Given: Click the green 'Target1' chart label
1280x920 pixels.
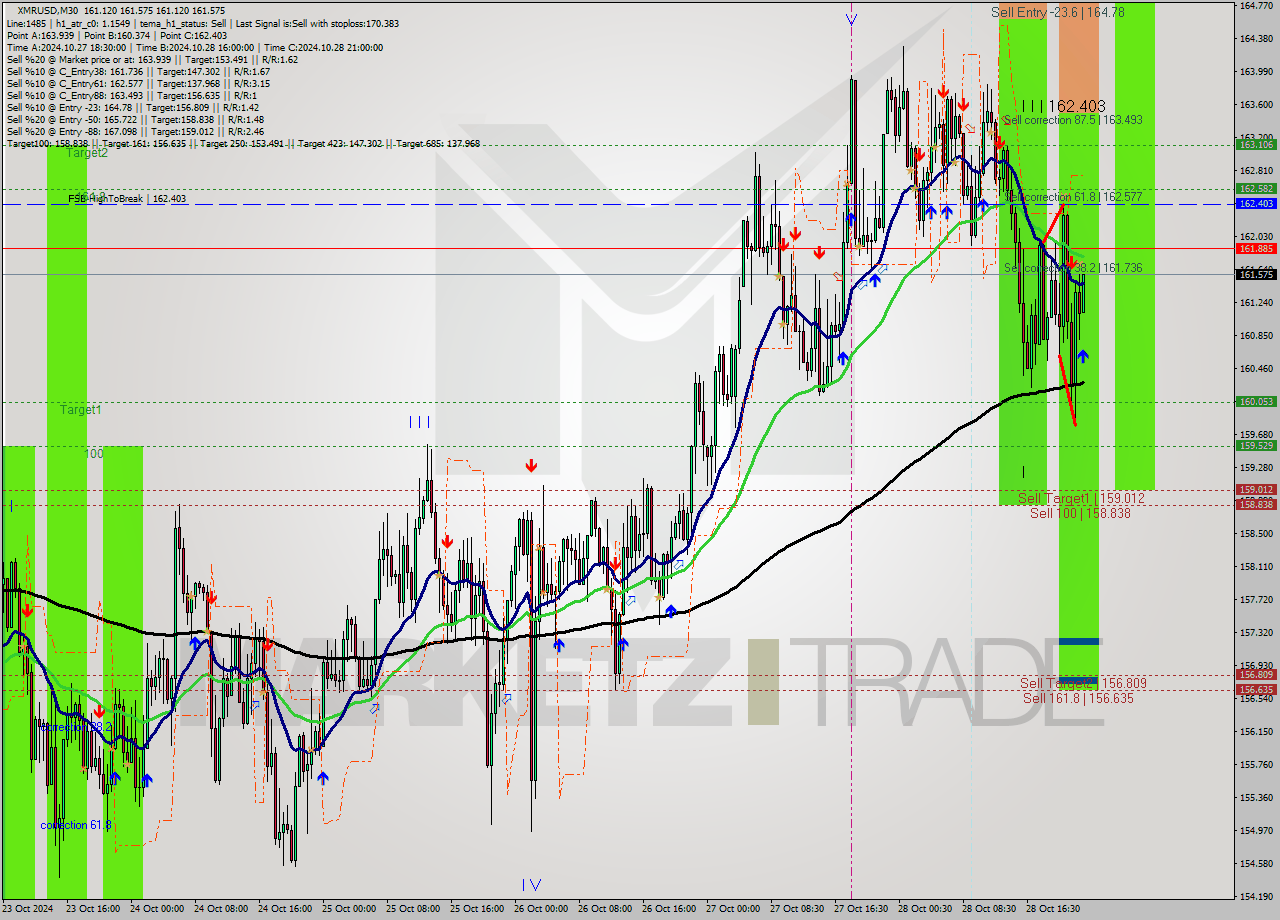Looking at the screenshot, I should coord(80,410).
